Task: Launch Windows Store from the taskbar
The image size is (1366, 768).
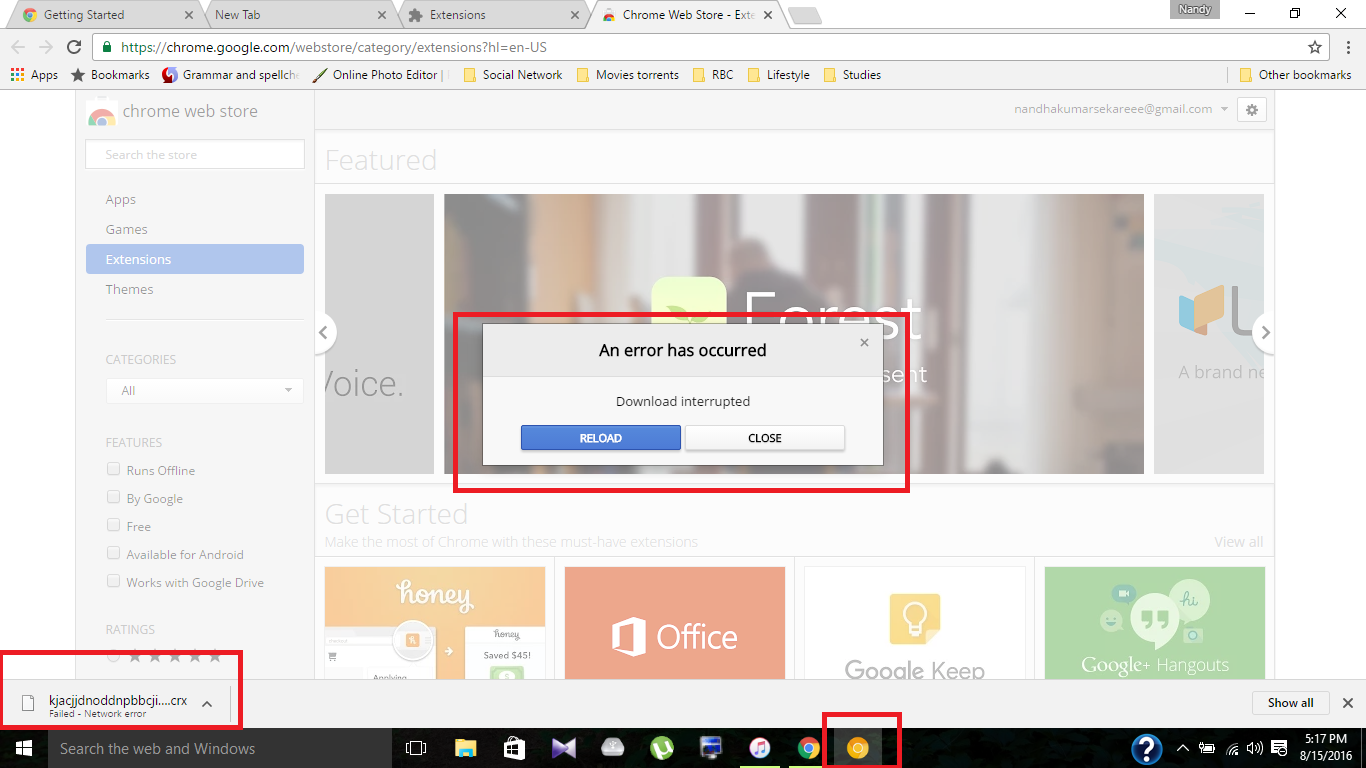Action: point(514,748)
